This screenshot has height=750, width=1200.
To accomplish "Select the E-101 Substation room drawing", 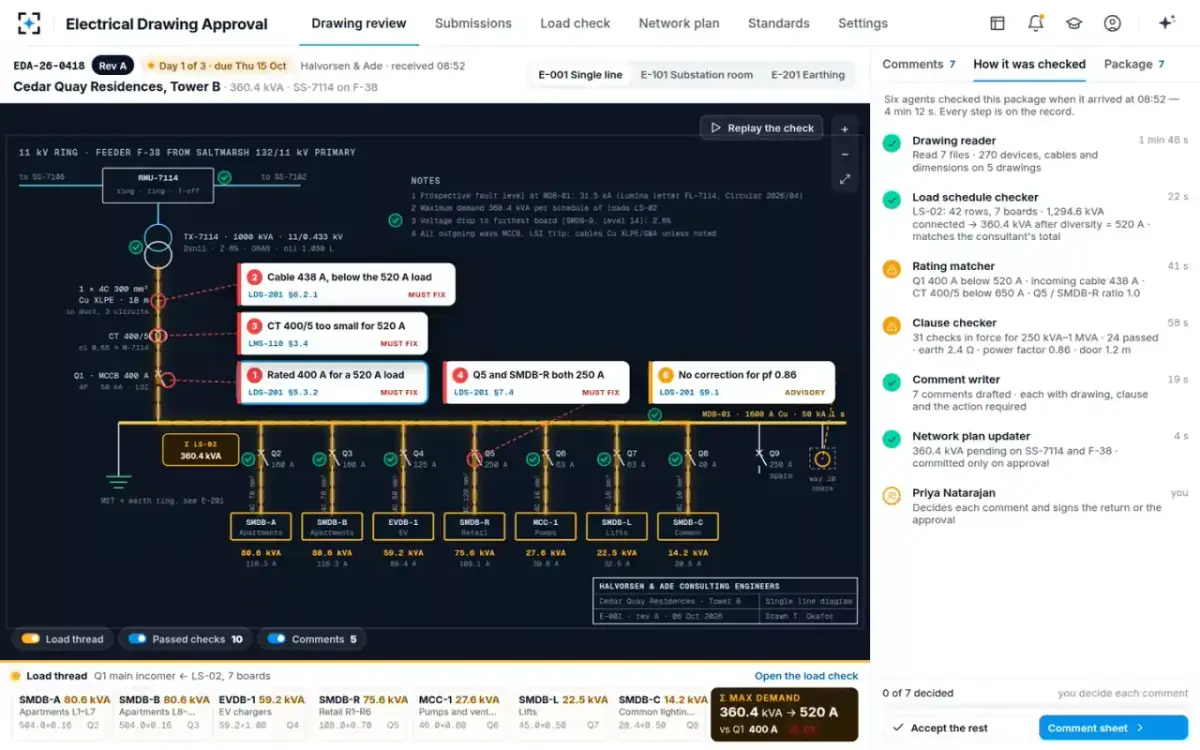I will 696,74.
